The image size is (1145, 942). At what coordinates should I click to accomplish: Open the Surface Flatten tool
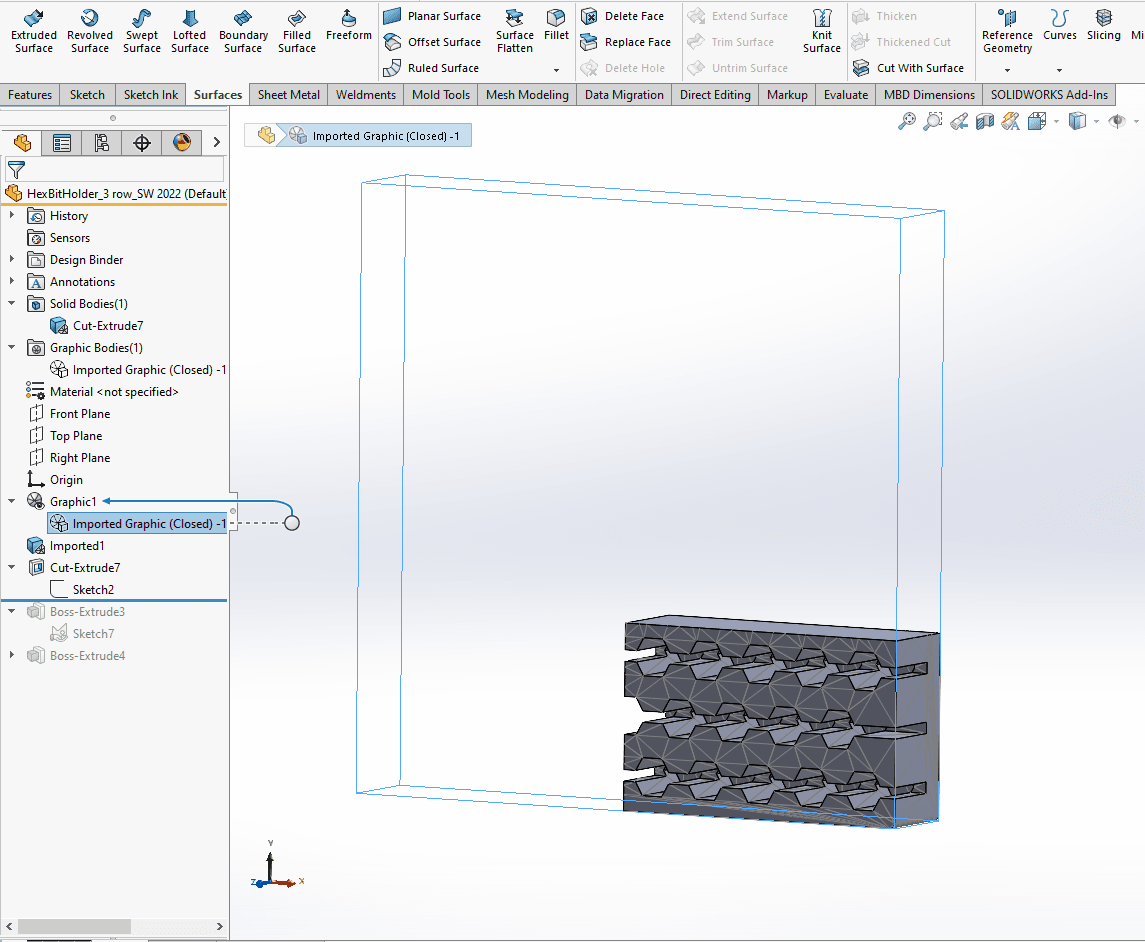[515, 31]
